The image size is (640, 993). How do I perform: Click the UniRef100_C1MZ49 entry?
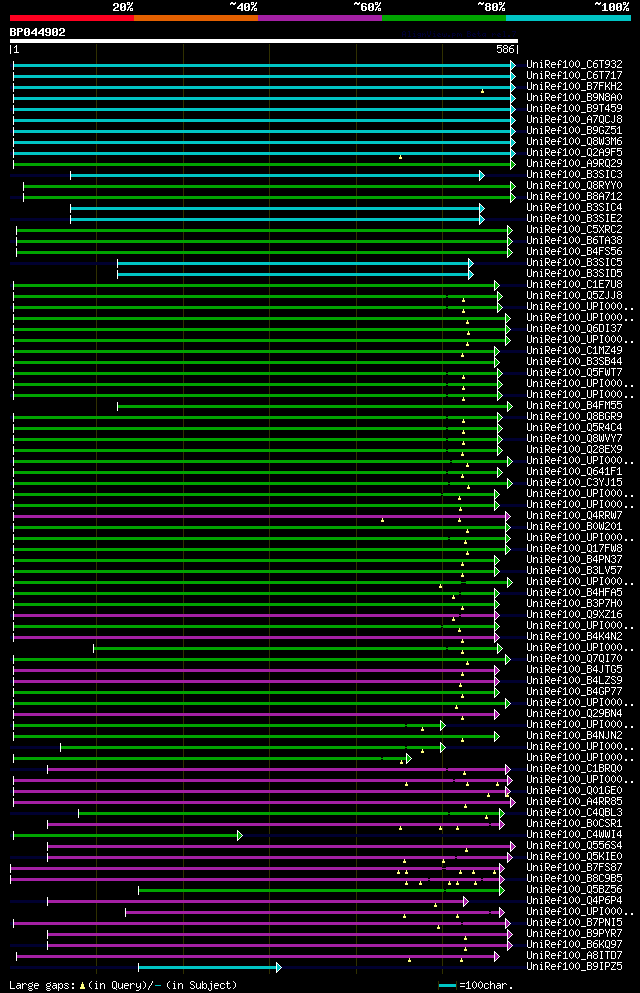click(x=574, y=350)
